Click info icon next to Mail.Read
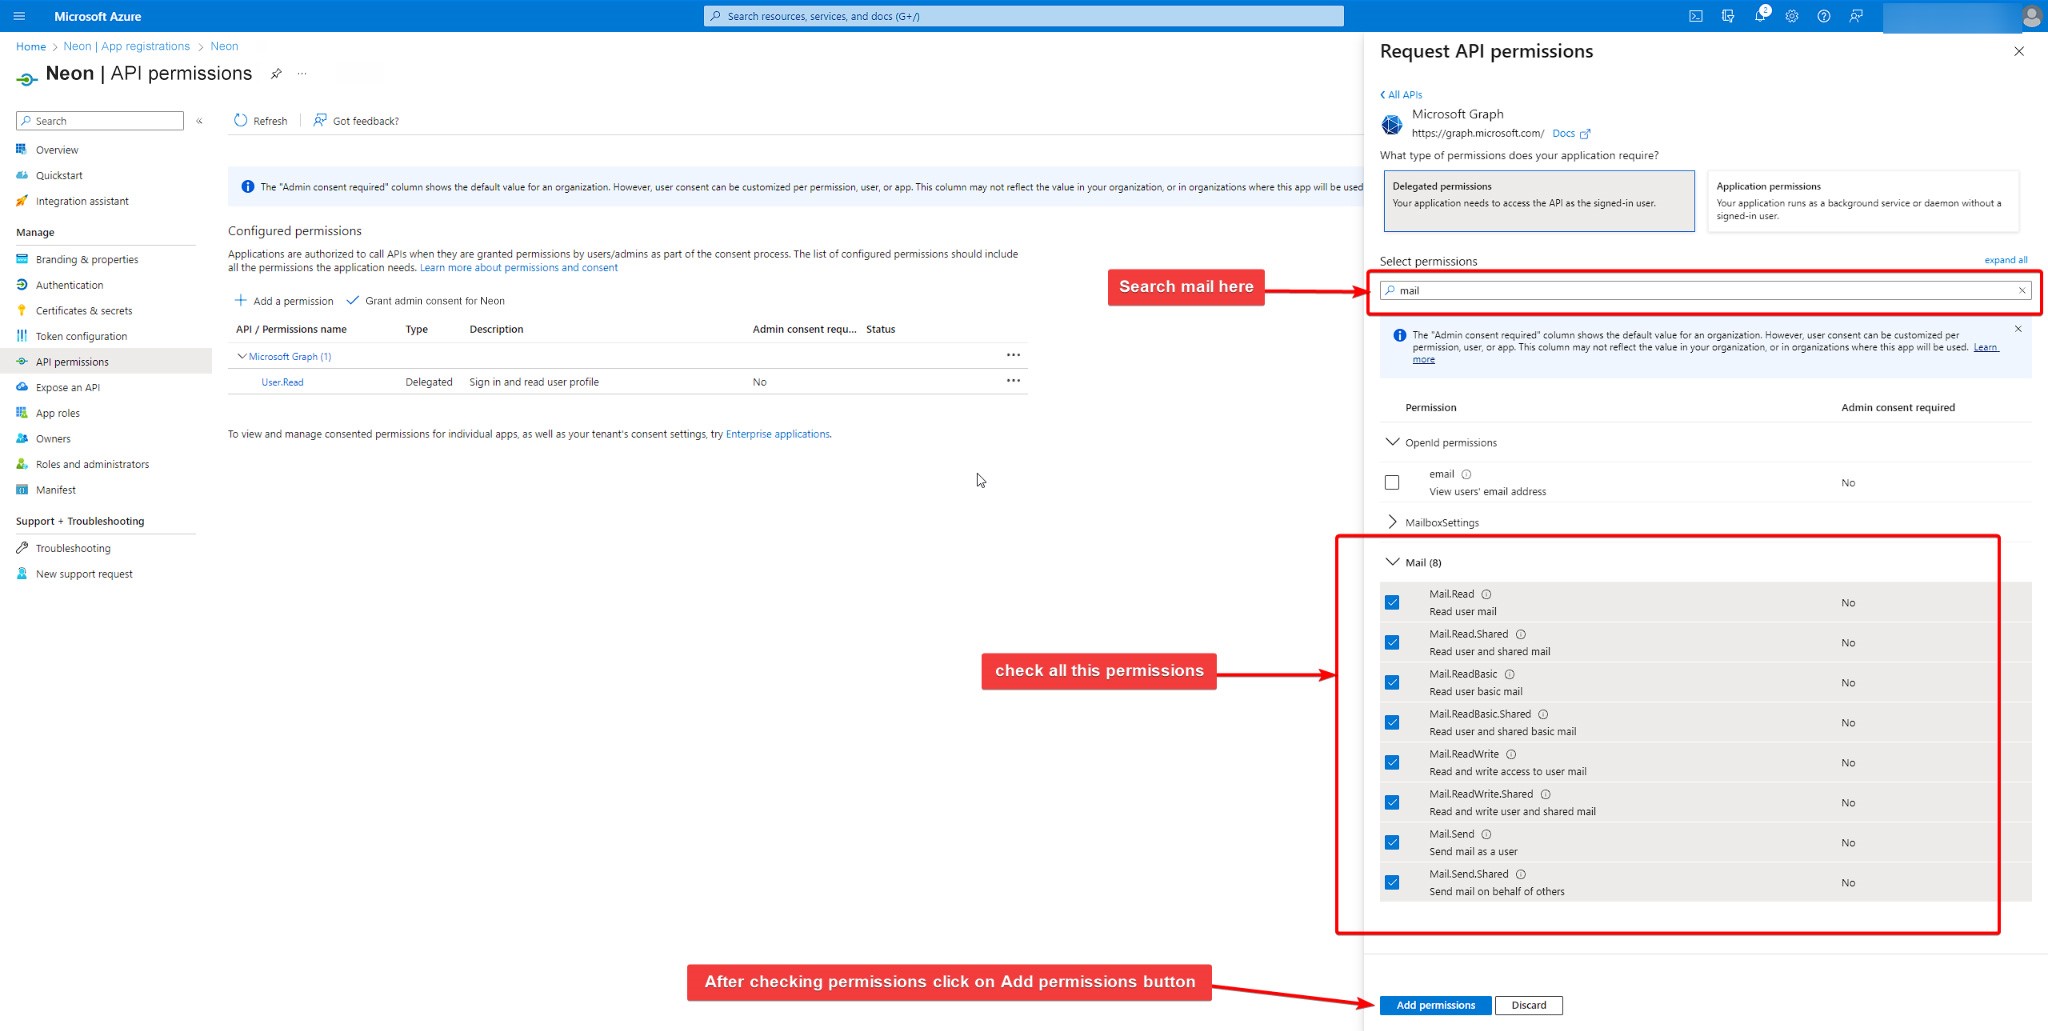2048x1031 pixels. click(1486, 594)
